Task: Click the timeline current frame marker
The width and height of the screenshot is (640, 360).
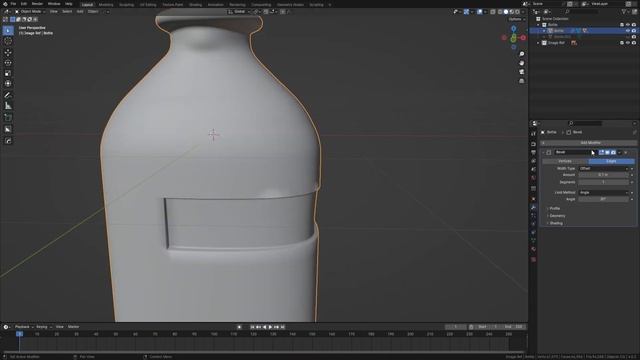Action: tap(19, 334)
